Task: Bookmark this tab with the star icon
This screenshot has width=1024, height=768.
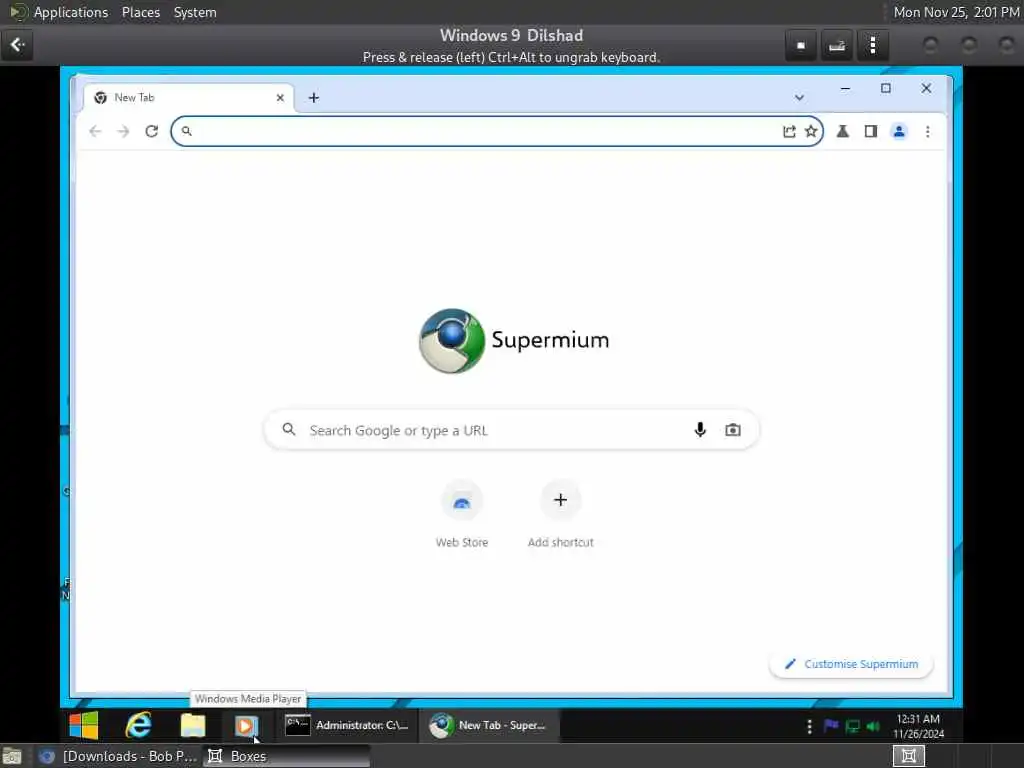Action: click(810, 131)
